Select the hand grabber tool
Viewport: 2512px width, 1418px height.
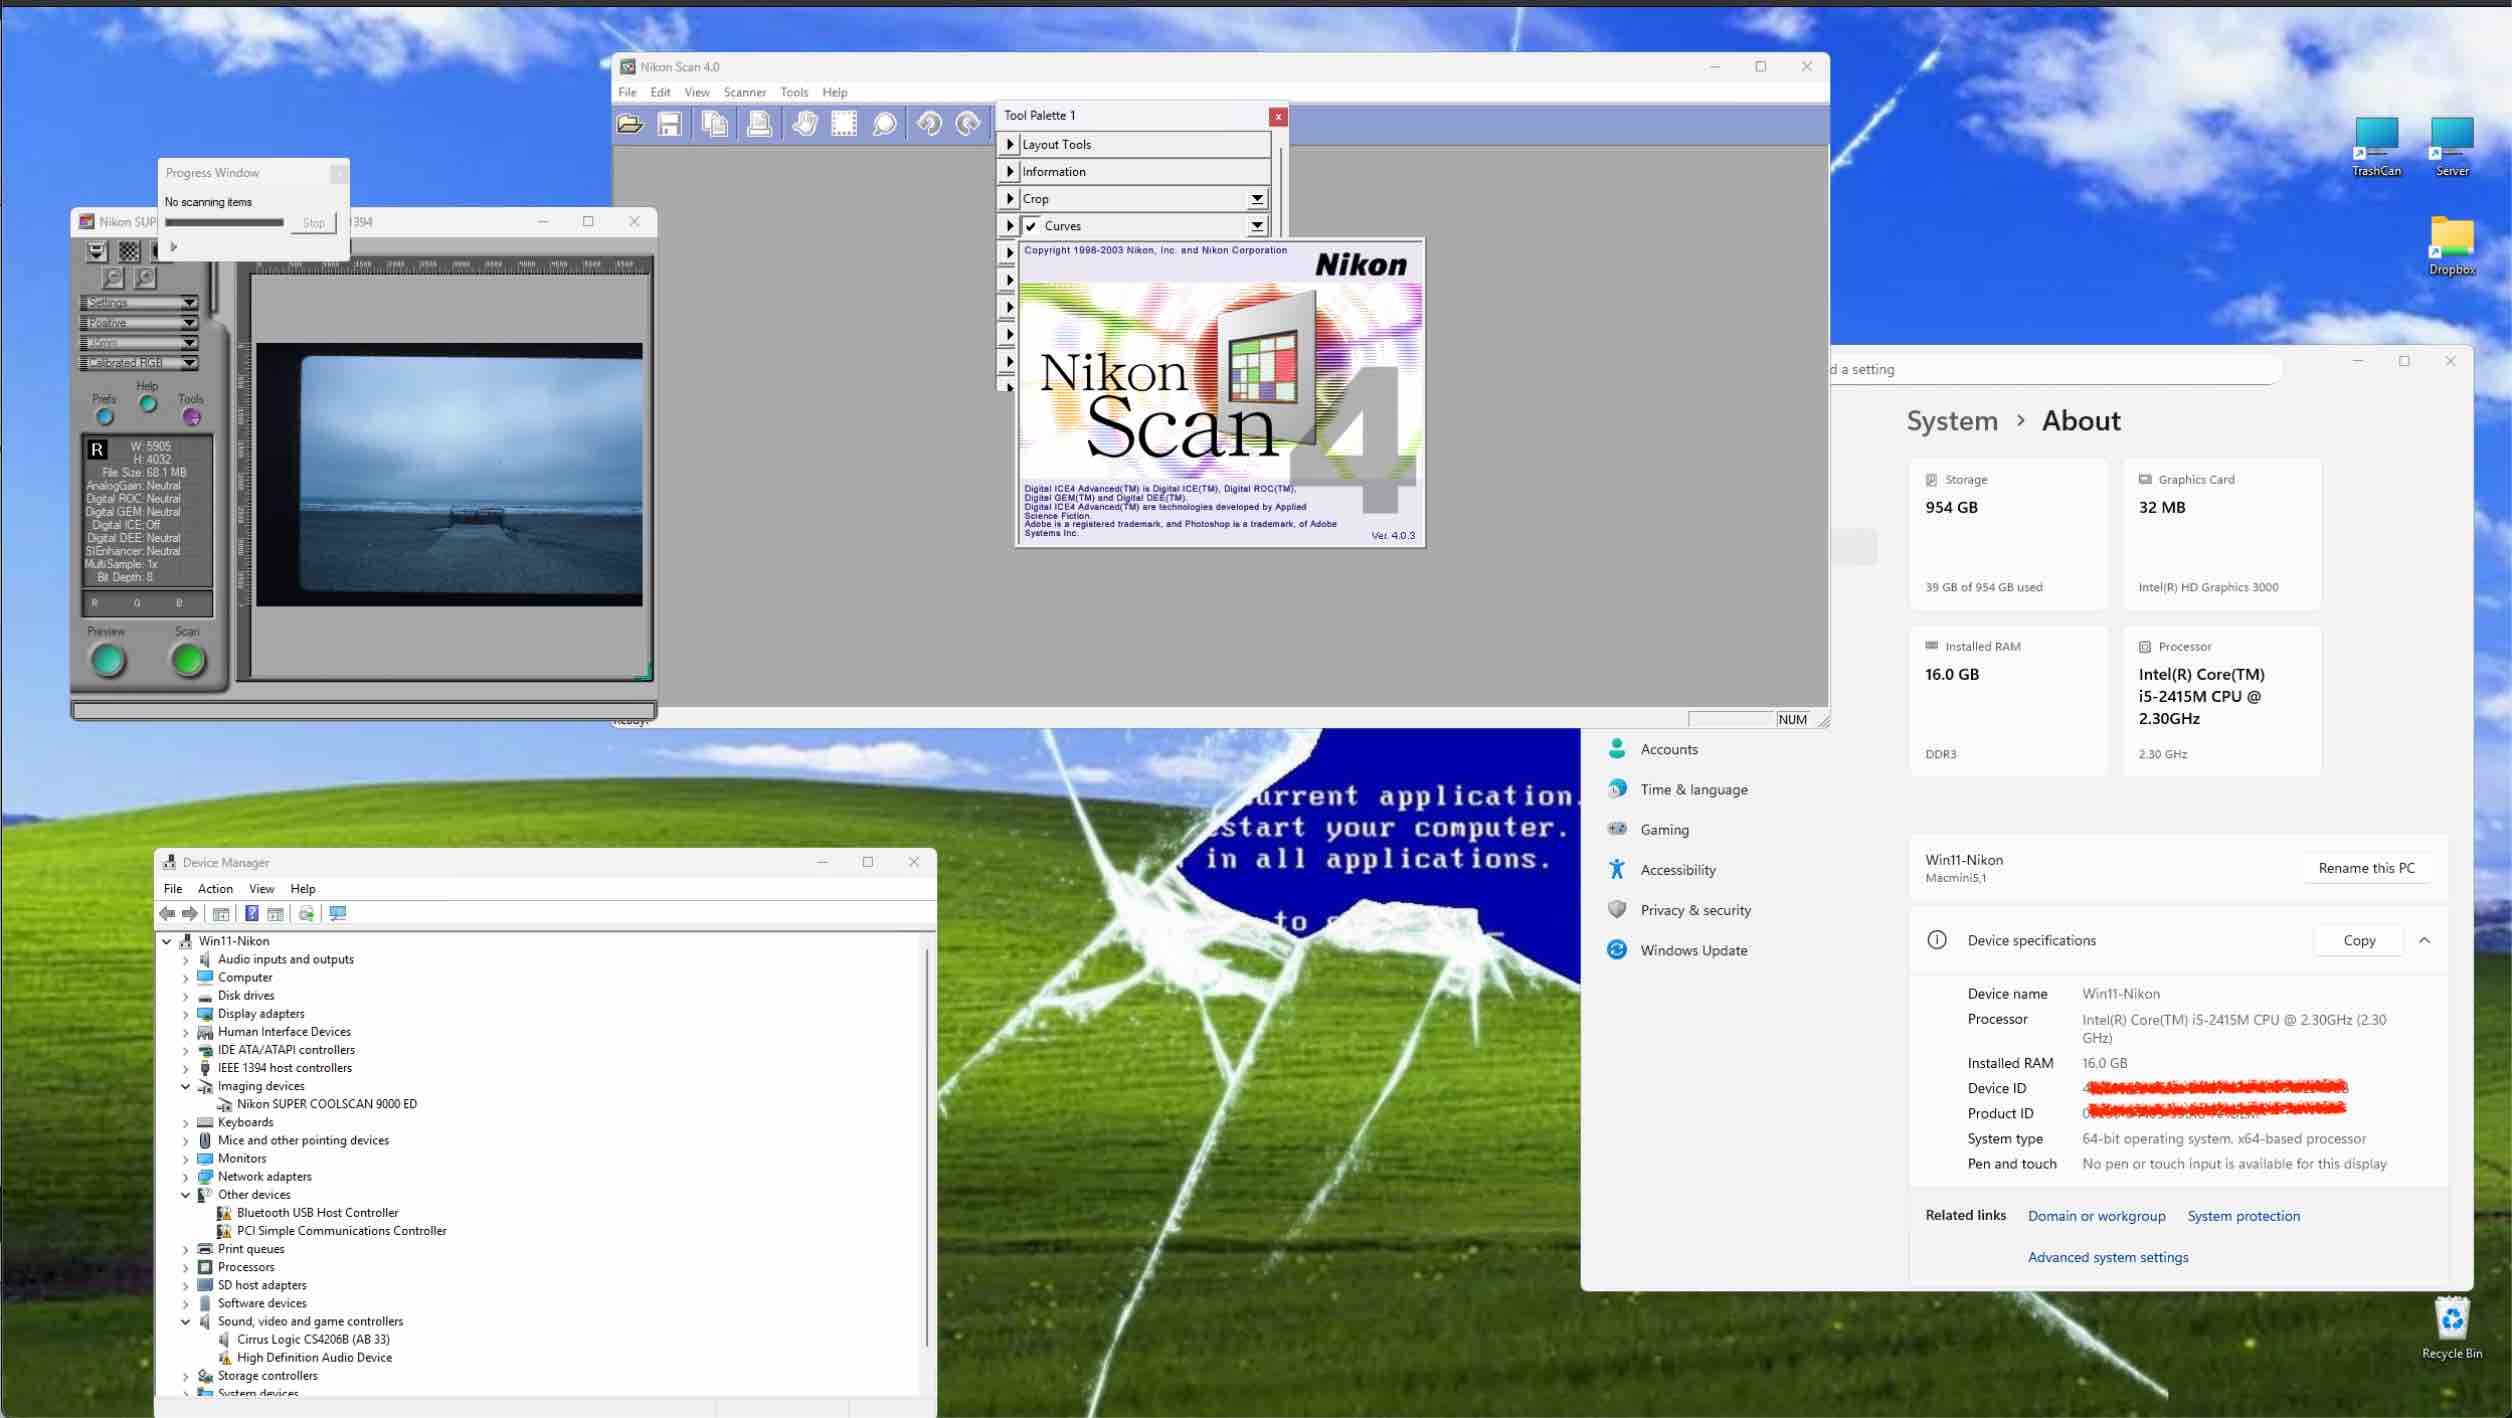pyautogui.click(x=804, y=124)
